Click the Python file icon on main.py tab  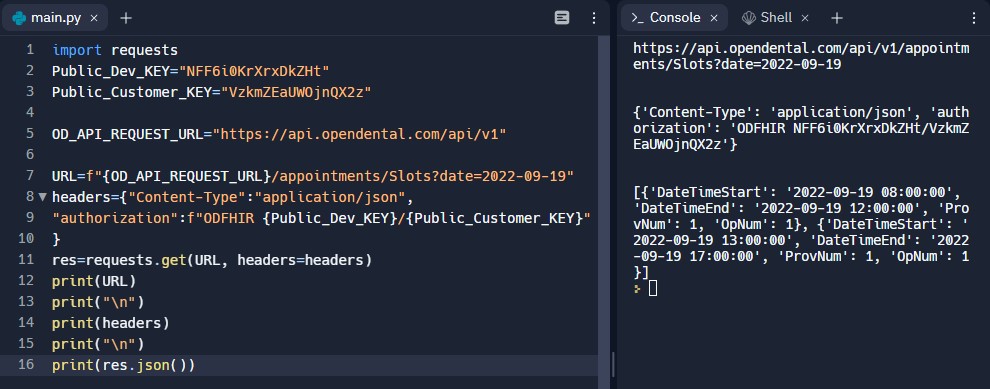pyautogui.click(x=19, y=18)
